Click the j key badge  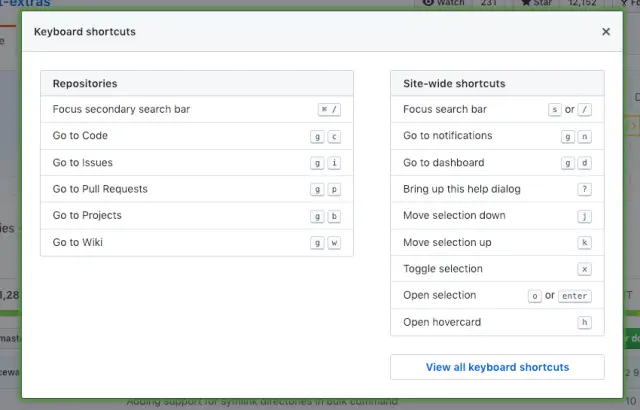[x=584, y=216]
